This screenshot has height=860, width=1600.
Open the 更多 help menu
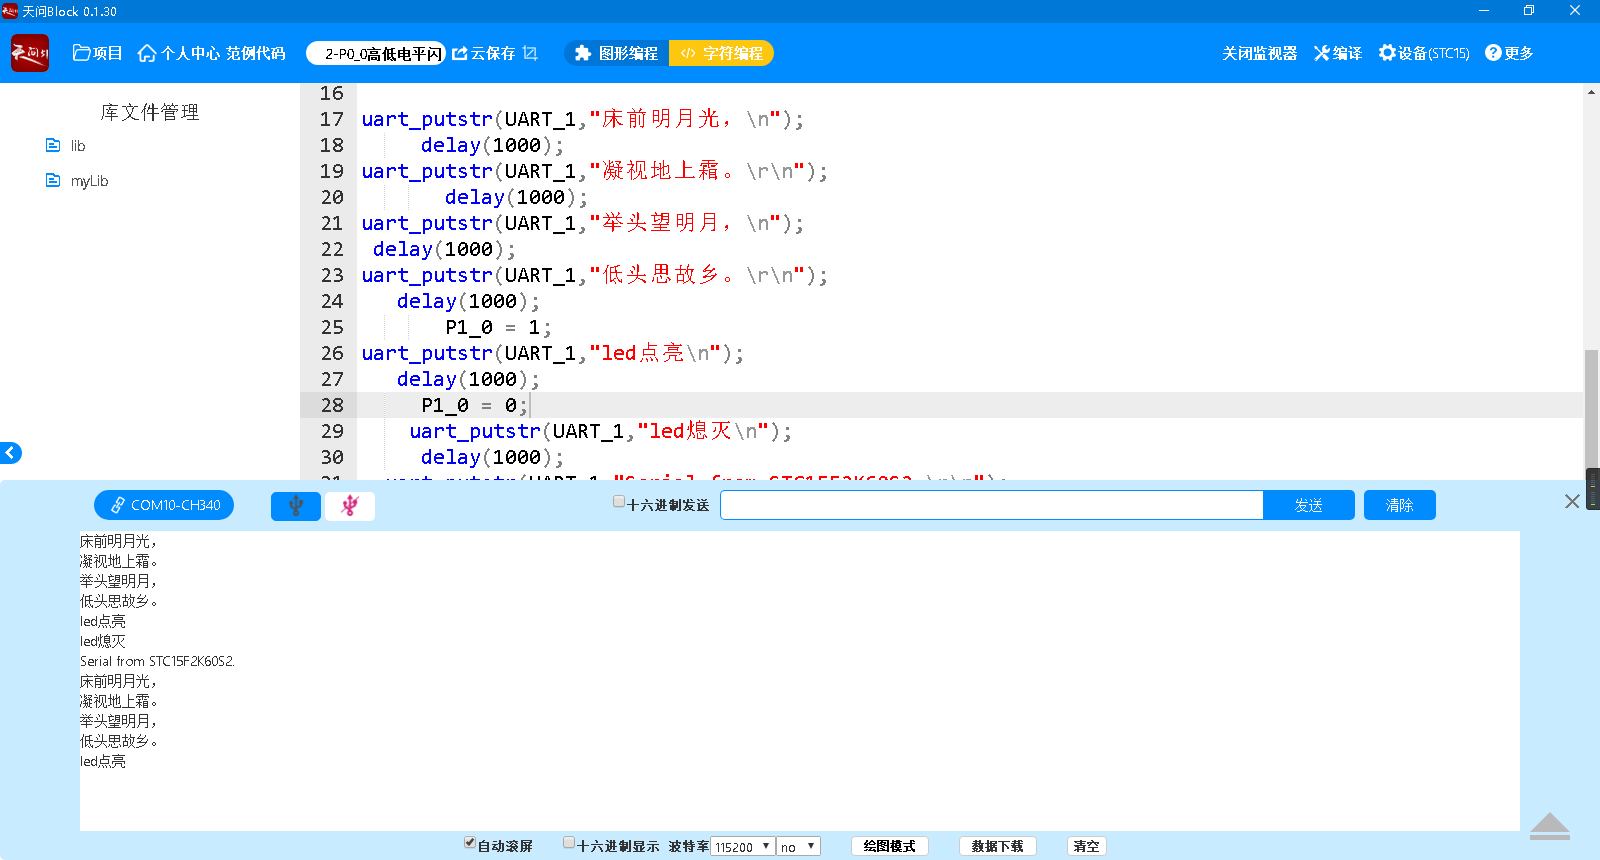(1509, 53)
